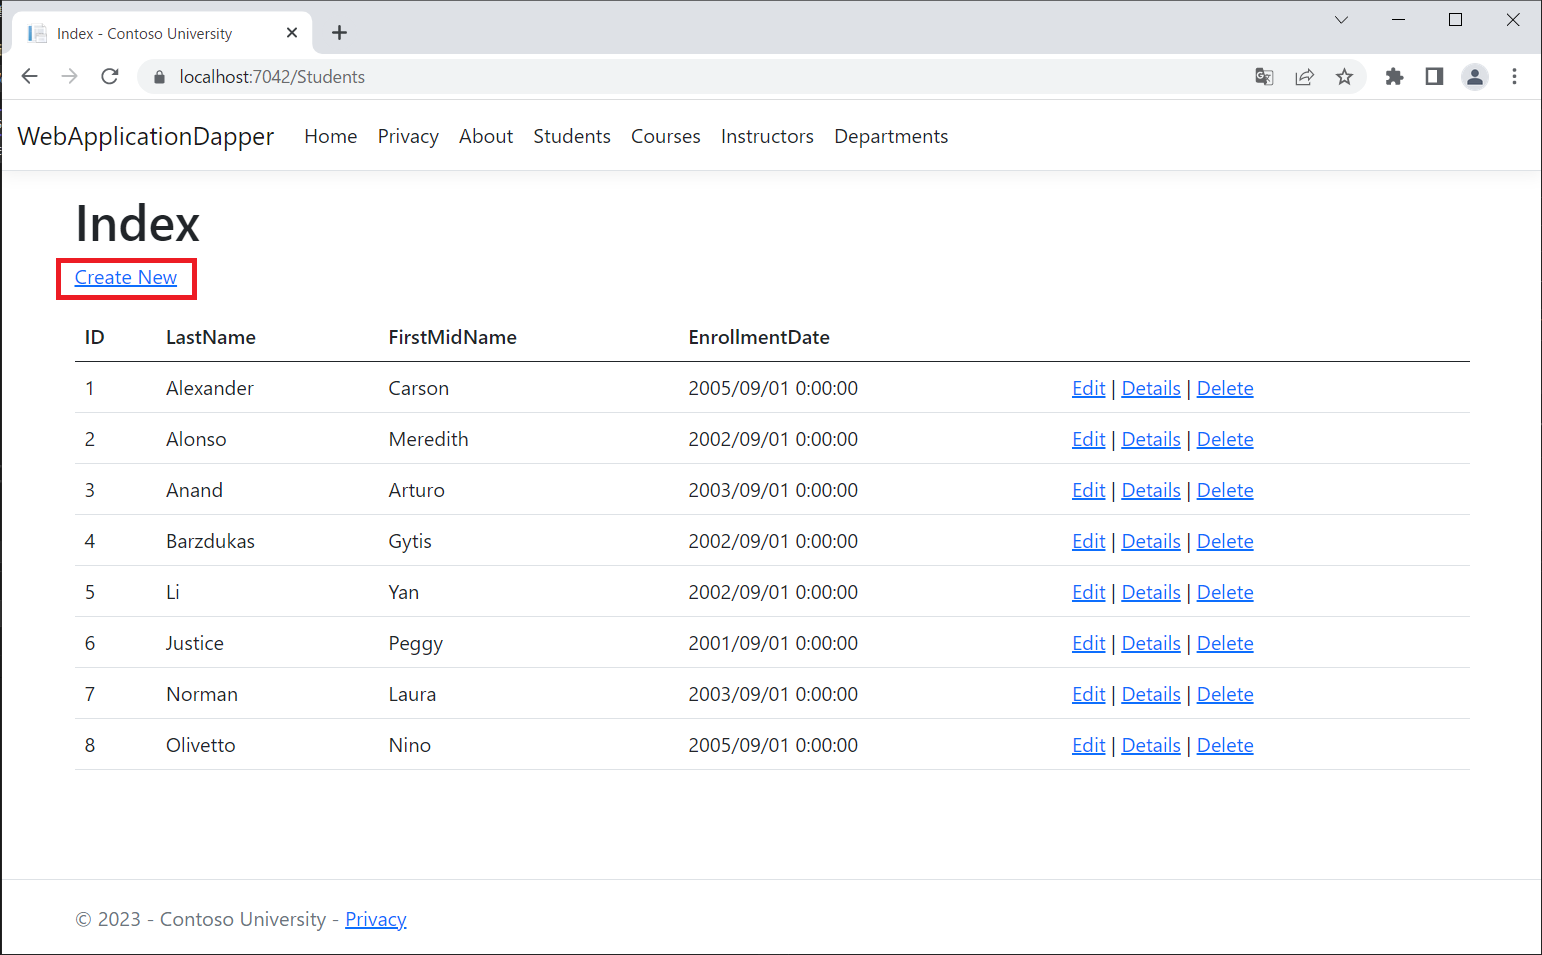Open the Departments nav item
This screenshot has width=1542, height=955.
point(890,137)
